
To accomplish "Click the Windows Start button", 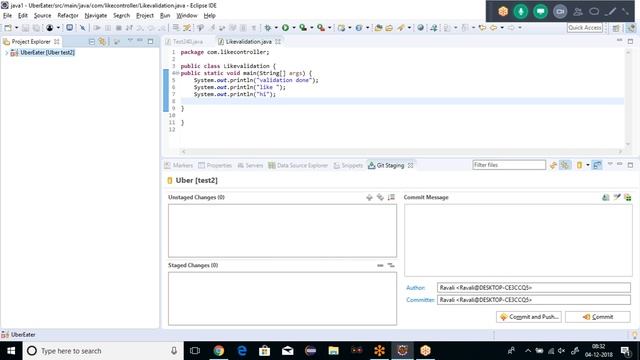I will (11, 351).
